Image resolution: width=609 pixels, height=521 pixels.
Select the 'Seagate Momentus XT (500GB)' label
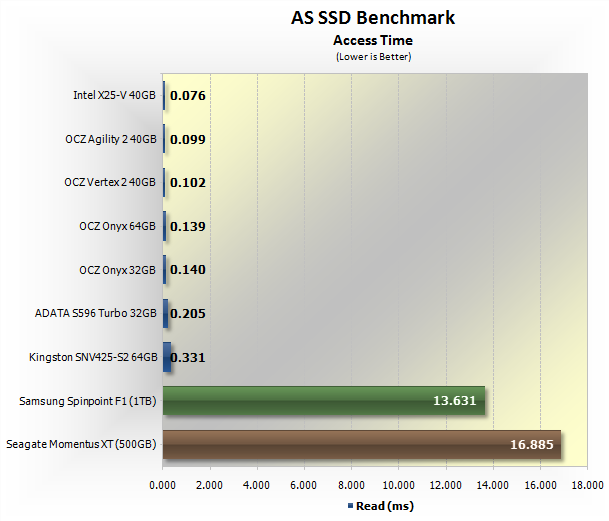[x=81, y=444]
